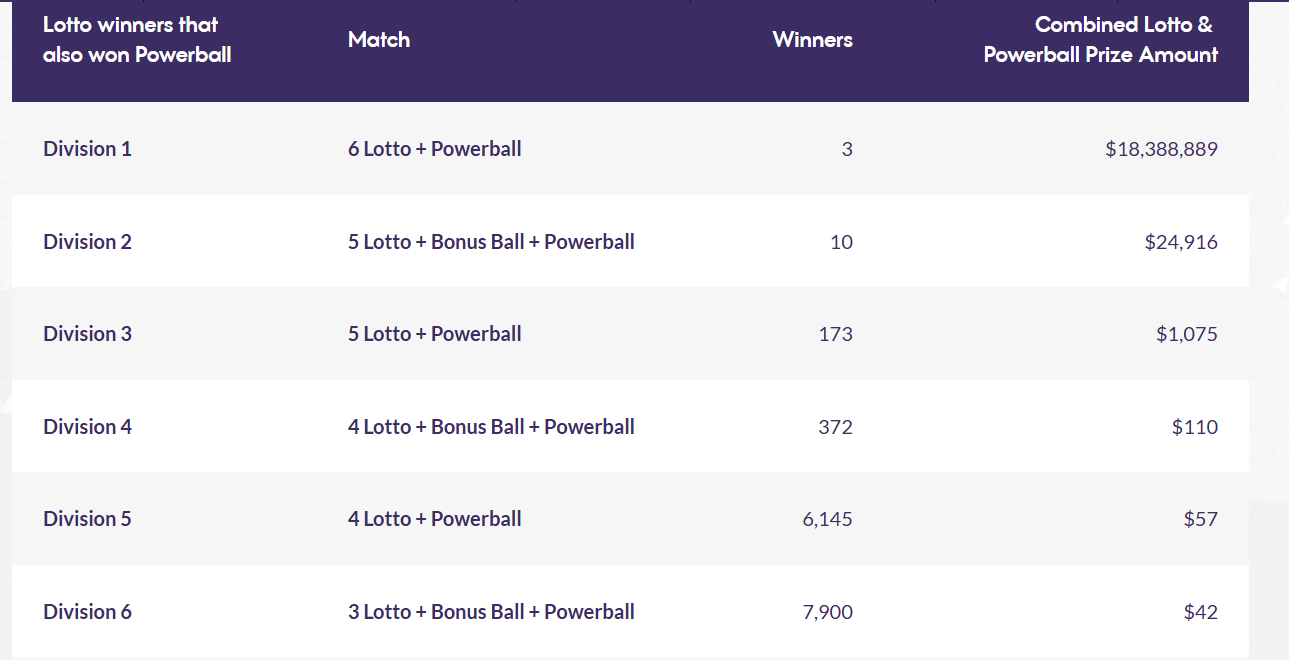Select 5 Lotto + Bonus Ball + Powerball text
Viewport: 1289px width, 660px height.
coord(491,242)
